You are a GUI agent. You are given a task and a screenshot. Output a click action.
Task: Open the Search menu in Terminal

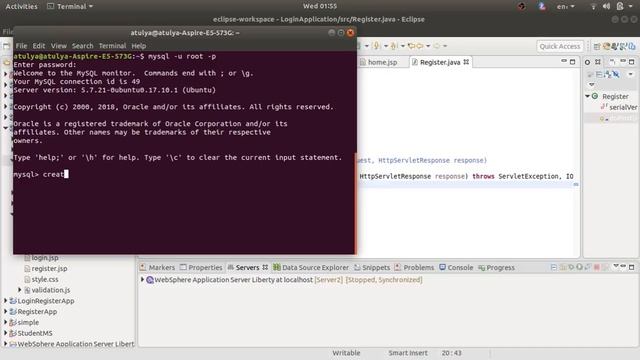(x=82, y=46)
